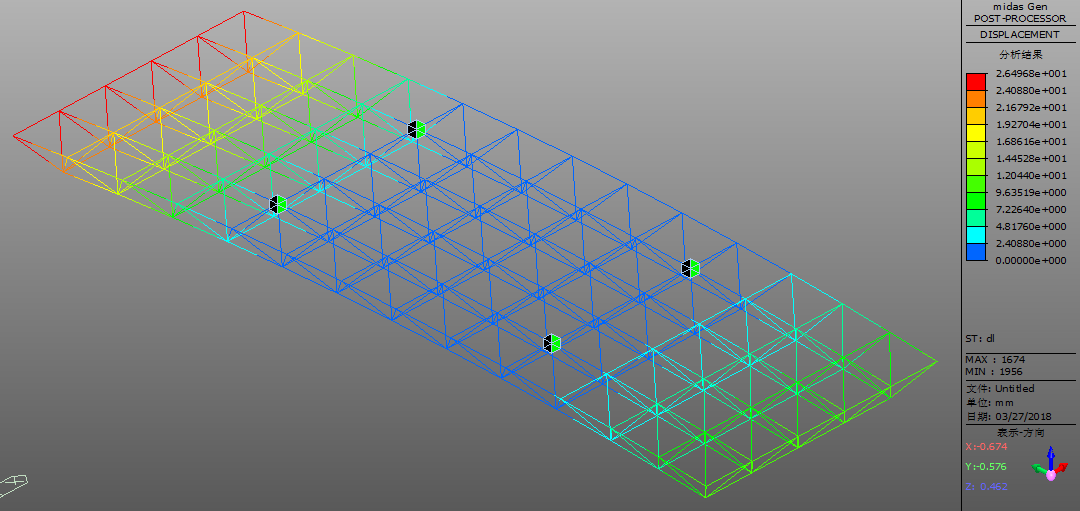Screen dimensions: 1080x511
Task: Select the bottommost support node marker
Action: [x=552, y=343]
